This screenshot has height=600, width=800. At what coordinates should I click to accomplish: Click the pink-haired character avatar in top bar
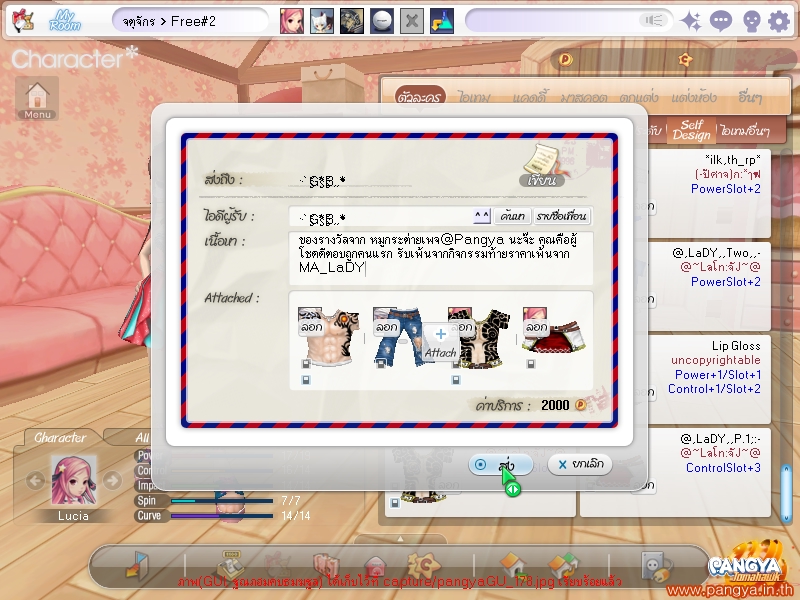291,21
